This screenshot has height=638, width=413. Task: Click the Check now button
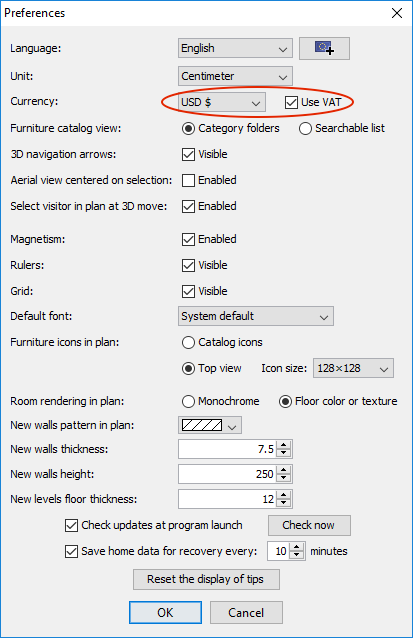coord(309,525)
